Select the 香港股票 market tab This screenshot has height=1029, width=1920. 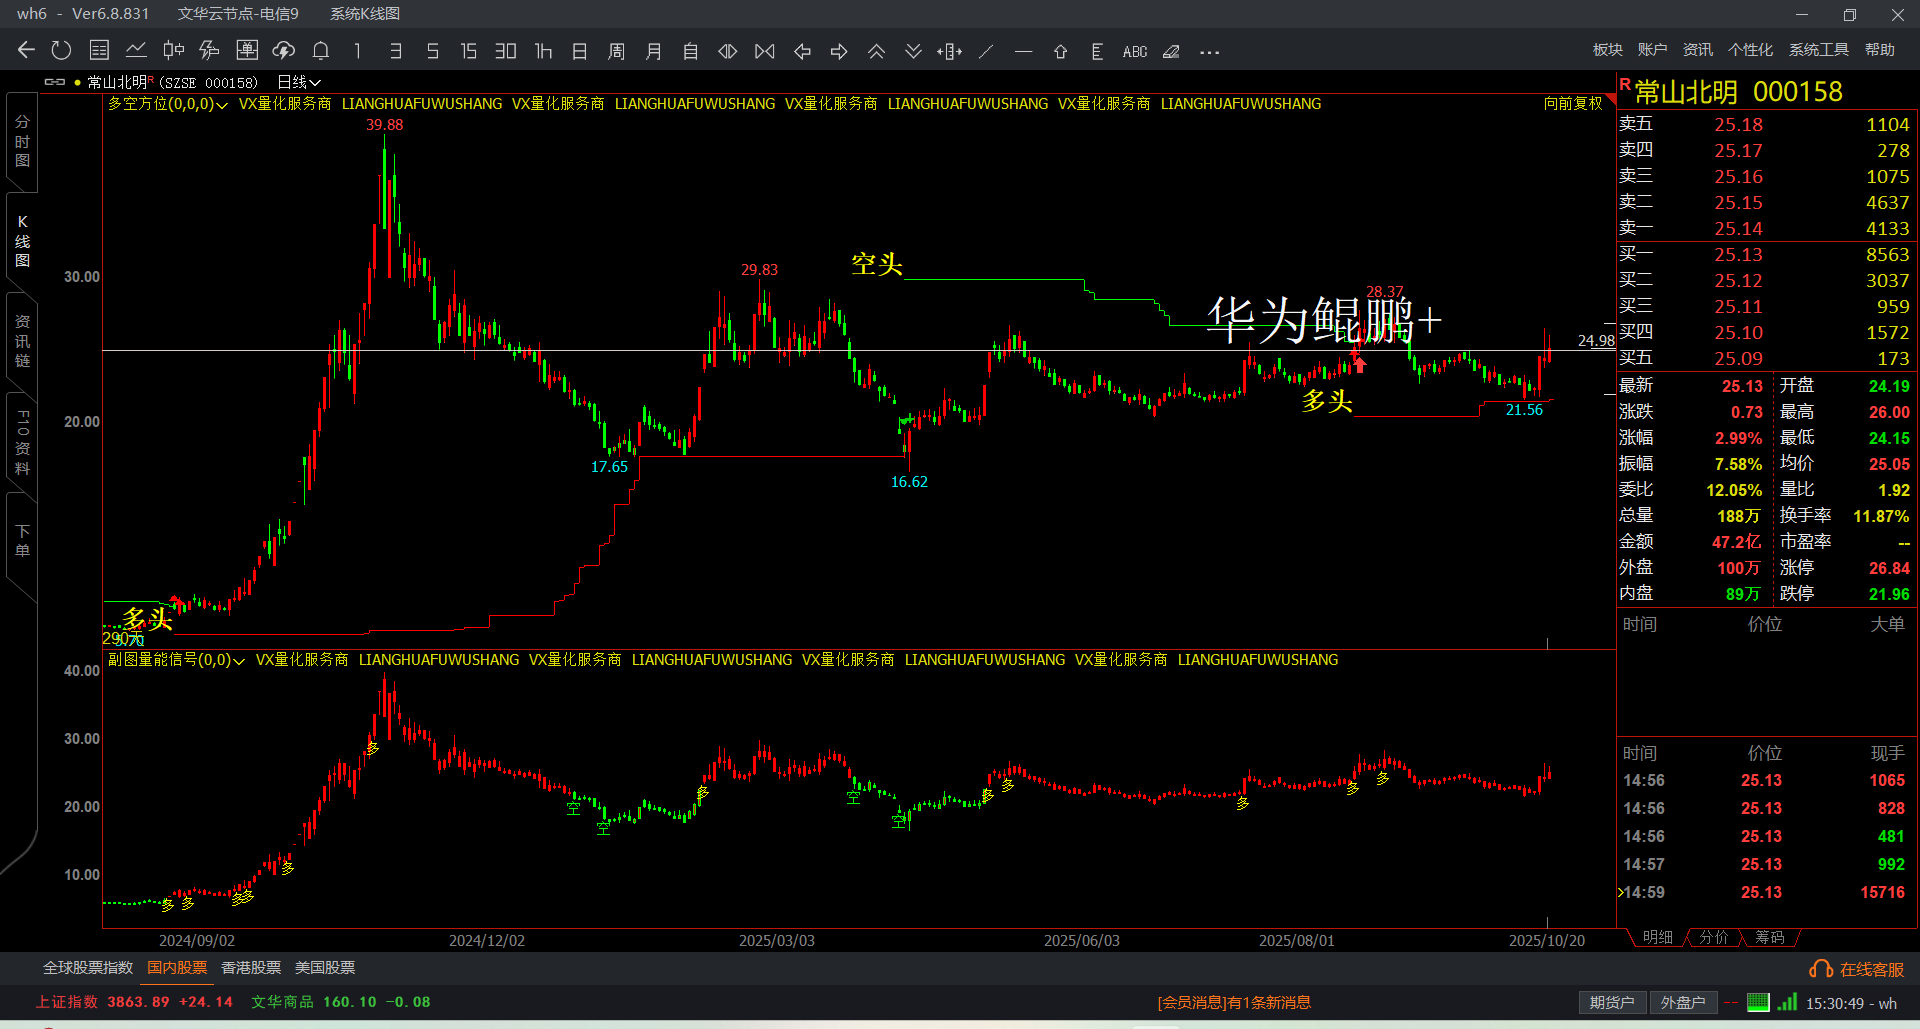coord(251,968)
